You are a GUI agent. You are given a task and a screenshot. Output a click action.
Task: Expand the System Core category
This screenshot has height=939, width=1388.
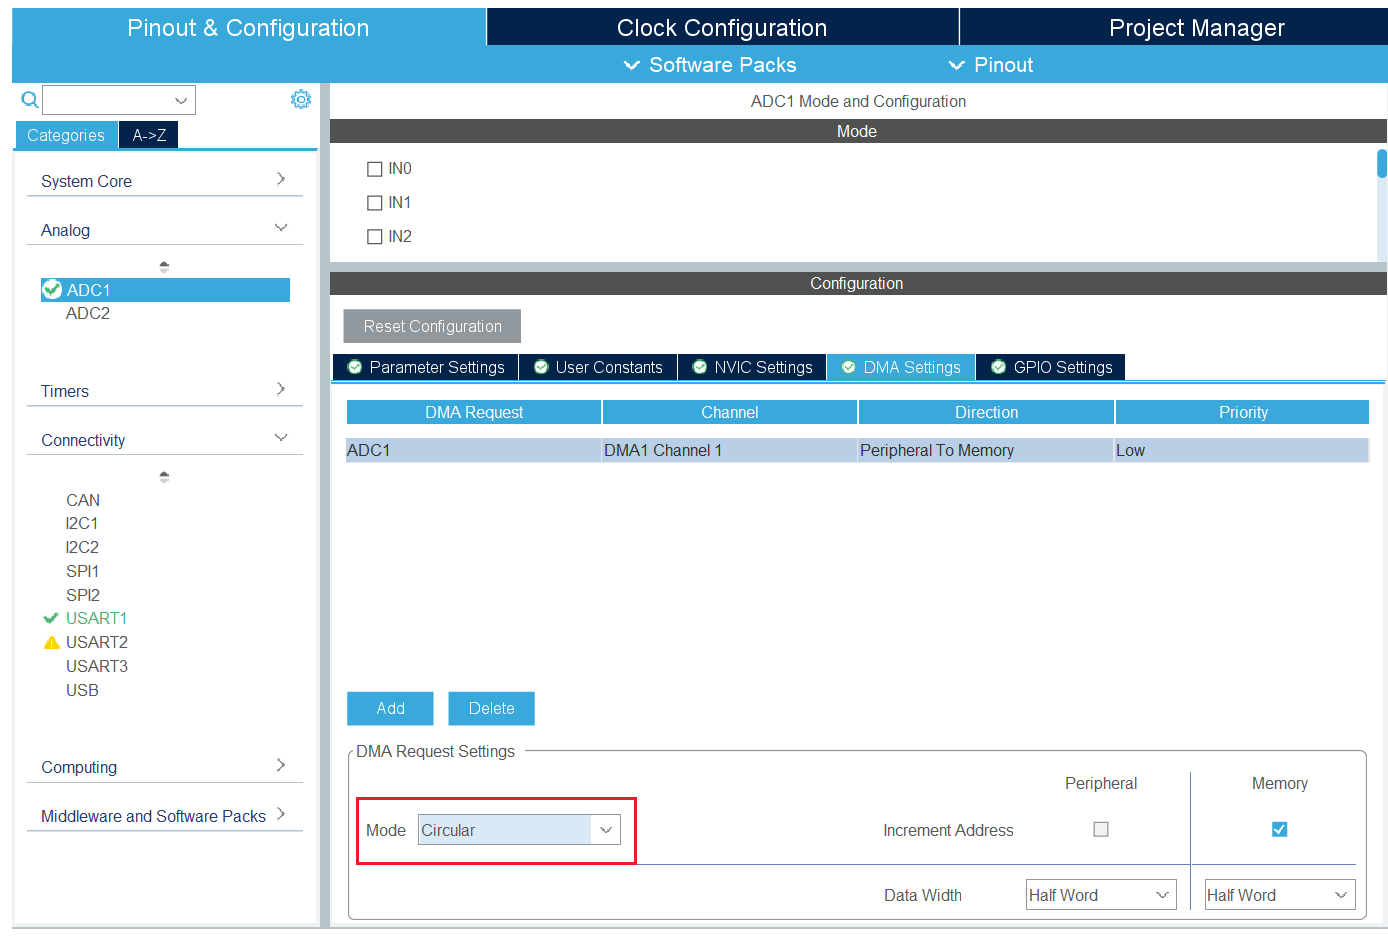point(164,181)
